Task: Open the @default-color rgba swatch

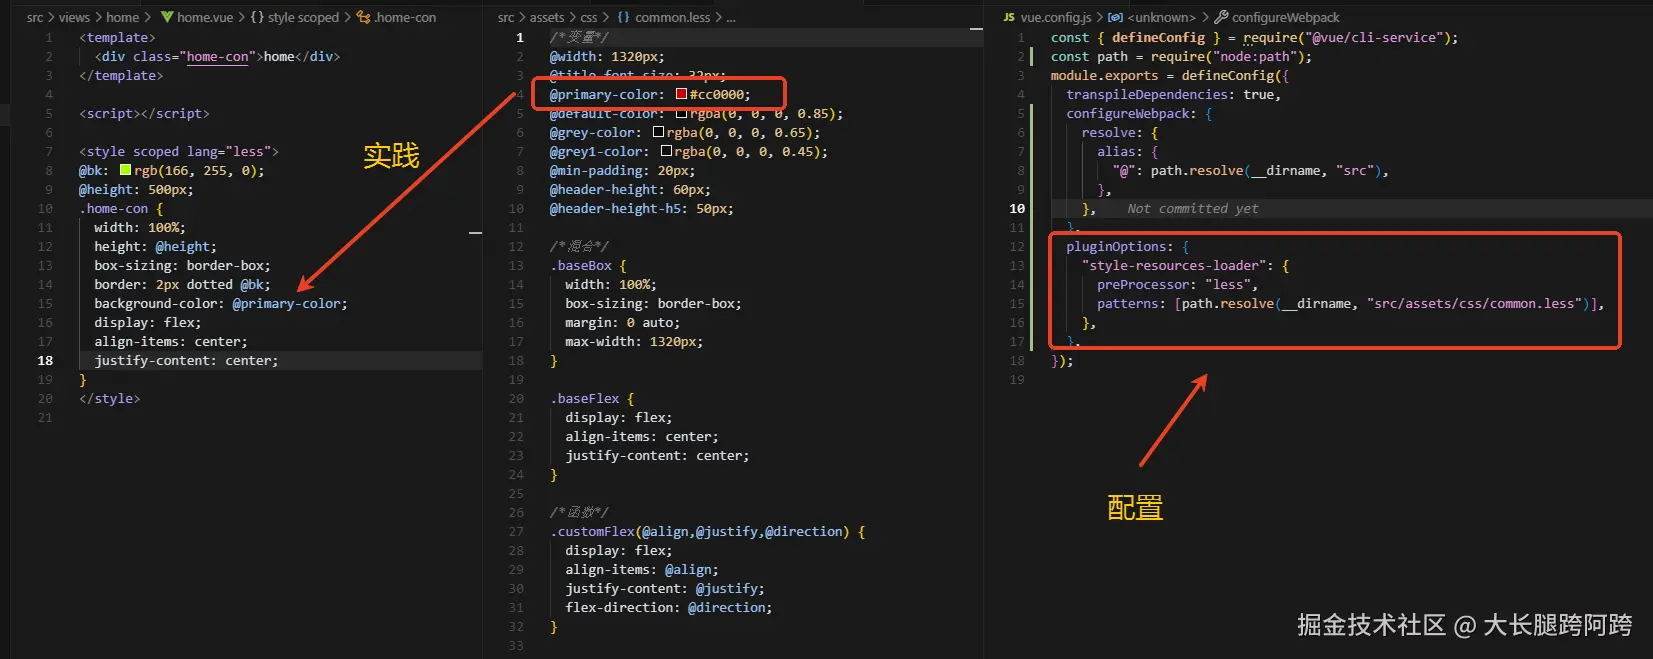Action: tap(681, 113)
